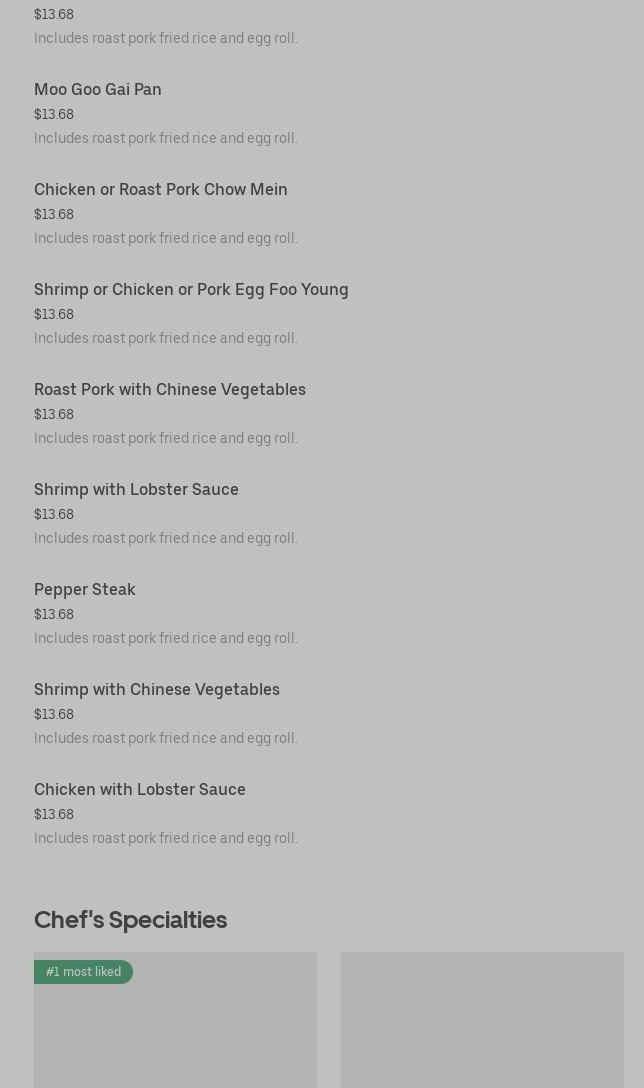Click the price below the Egg Foo Young item
This screenshot has width=644, height=1088.
(x=54, y=315)
